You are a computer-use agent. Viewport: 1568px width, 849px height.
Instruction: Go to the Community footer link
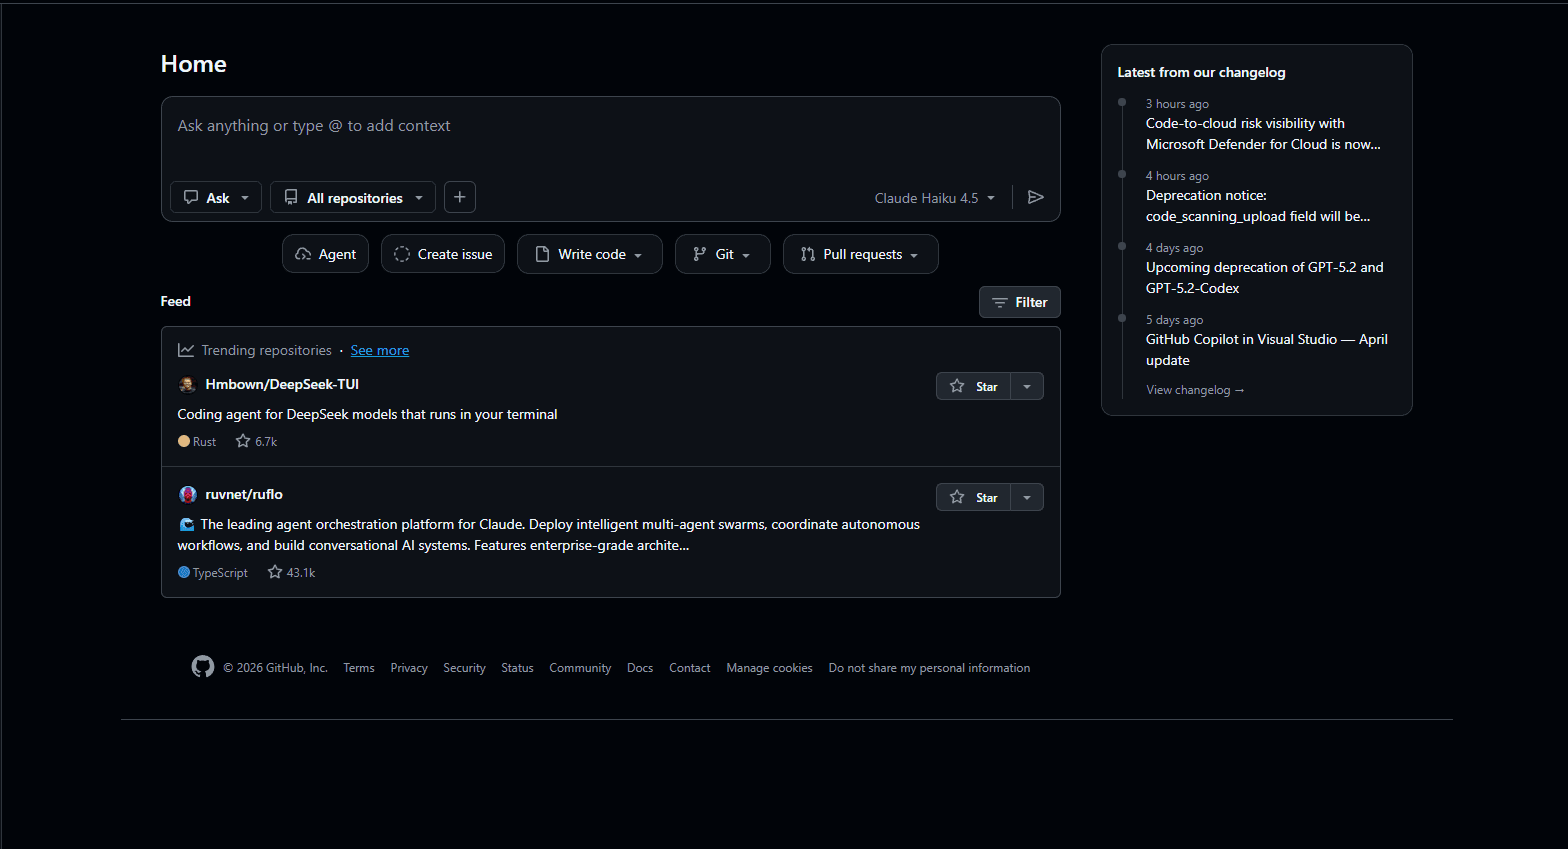click(580, 668)
